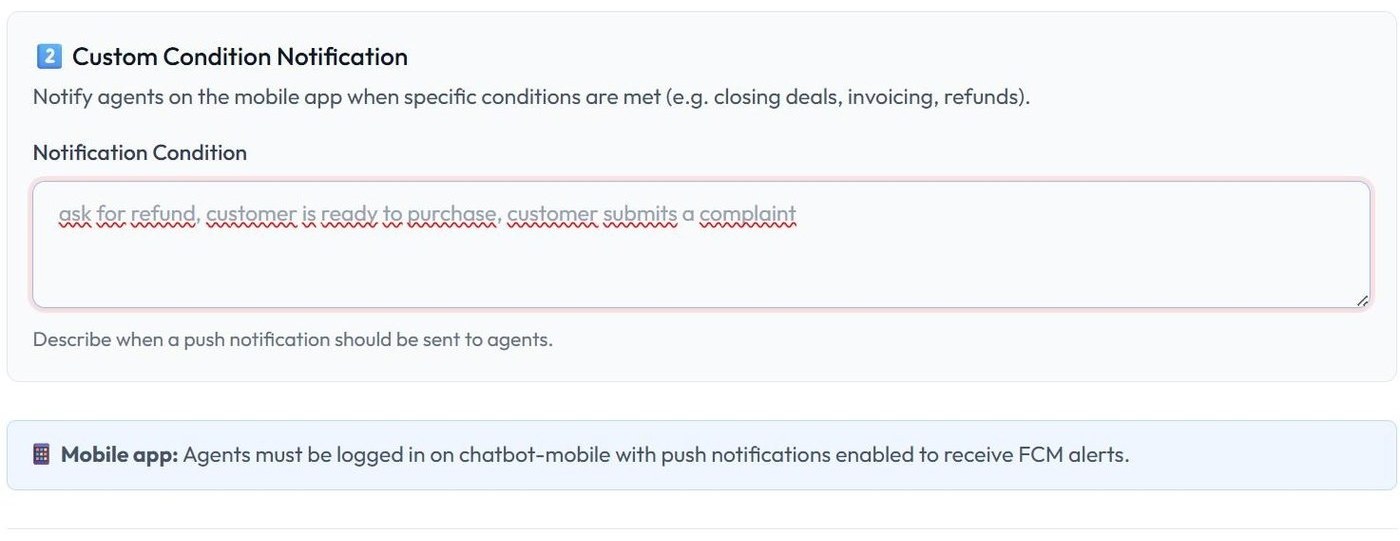Click the horizontal divider line below the banner
This screenshot has height=541, width=1400.
[x=700, y=528]
